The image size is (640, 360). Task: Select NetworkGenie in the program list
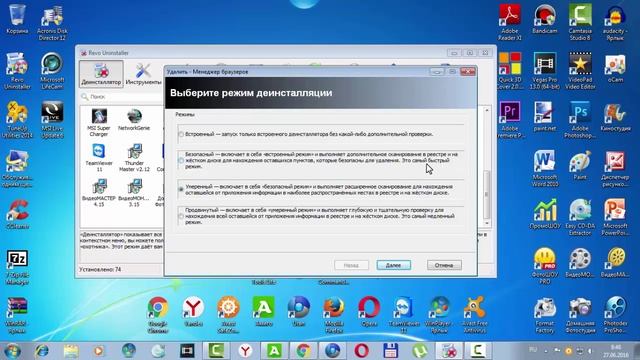click(x=134, y=120)
